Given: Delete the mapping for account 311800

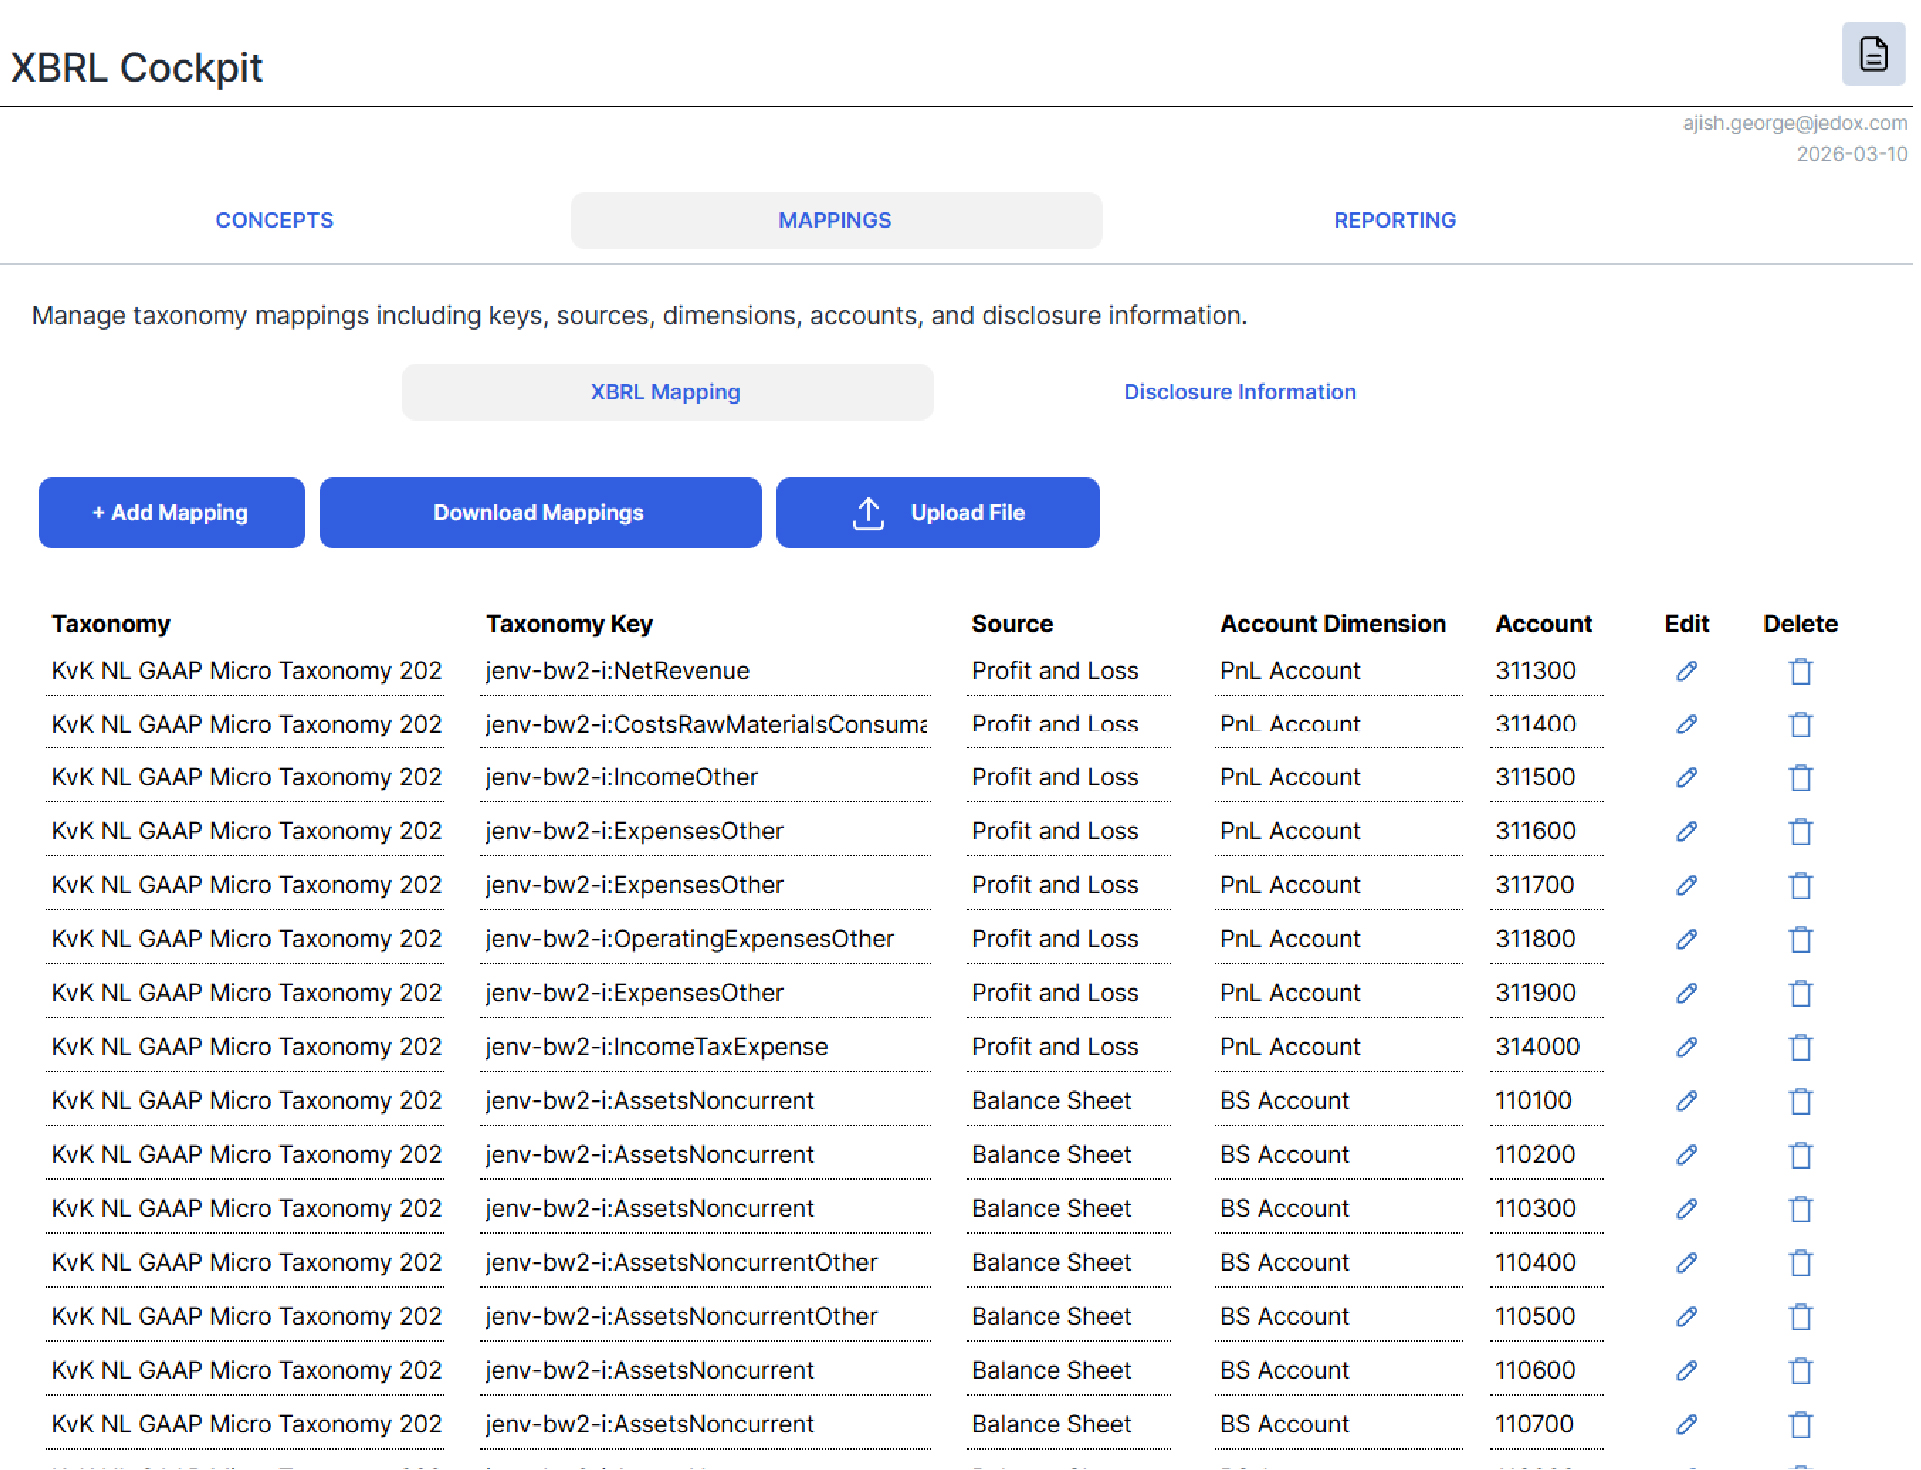Looking at the screenshot, I should point(1800,939).
